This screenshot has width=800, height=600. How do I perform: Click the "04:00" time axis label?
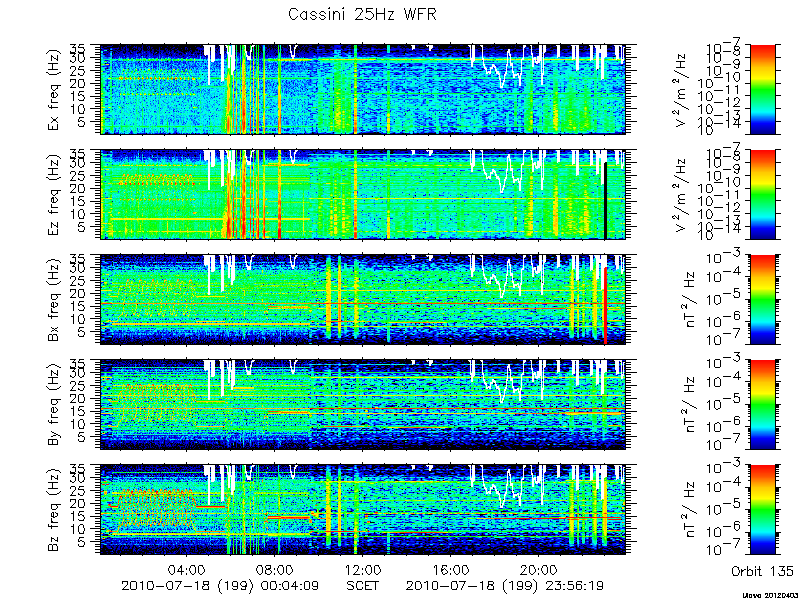click(187, 569)
